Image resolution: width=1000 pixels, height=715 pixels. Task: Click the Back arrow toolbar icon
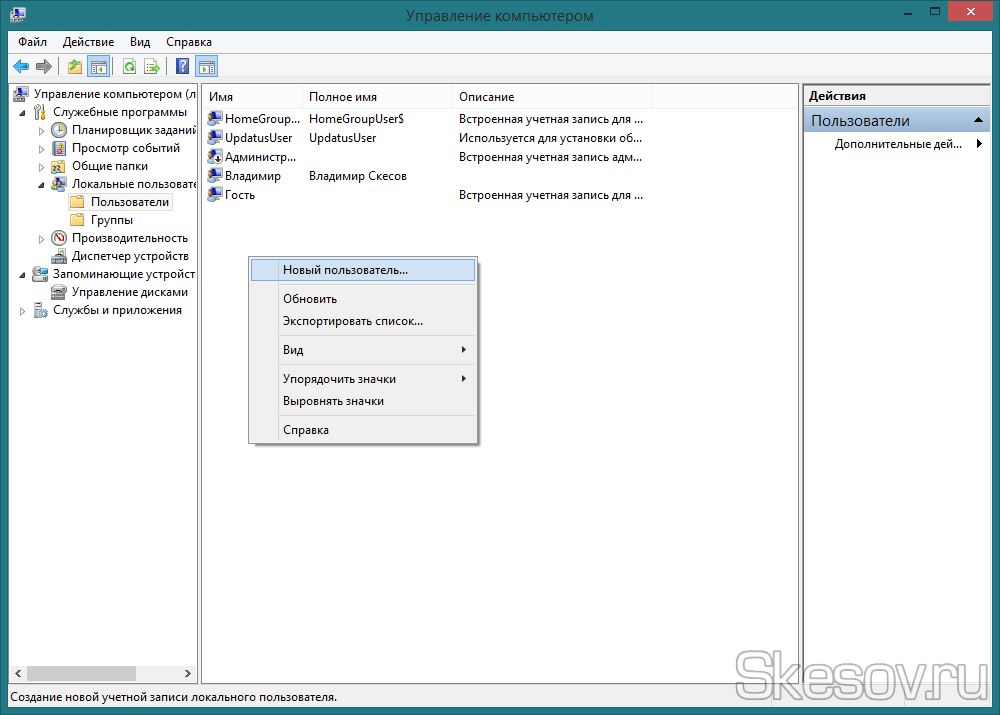click(21, 67)
